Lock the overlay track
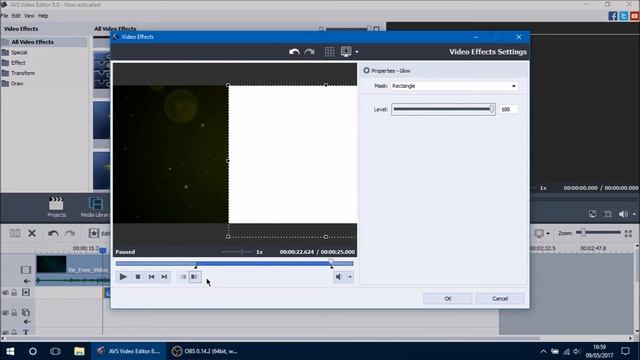Image resolution: width=640 pixels, height=360 pixels. [x=14, y=313]
